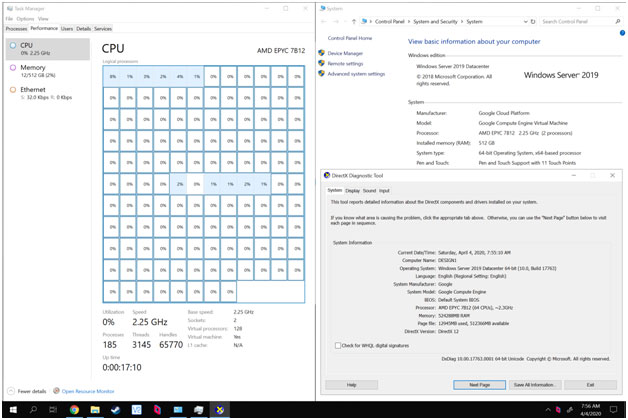This screenshot has height=420, width=628.
Task: Expand the chevron after System and Security
Action: 462,22
